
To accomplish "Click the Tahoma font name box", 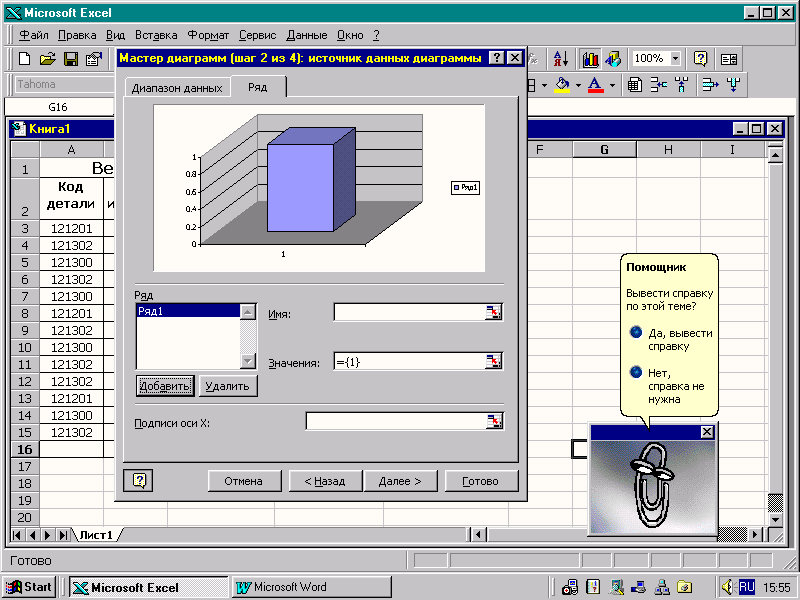I will click(64, 84).
